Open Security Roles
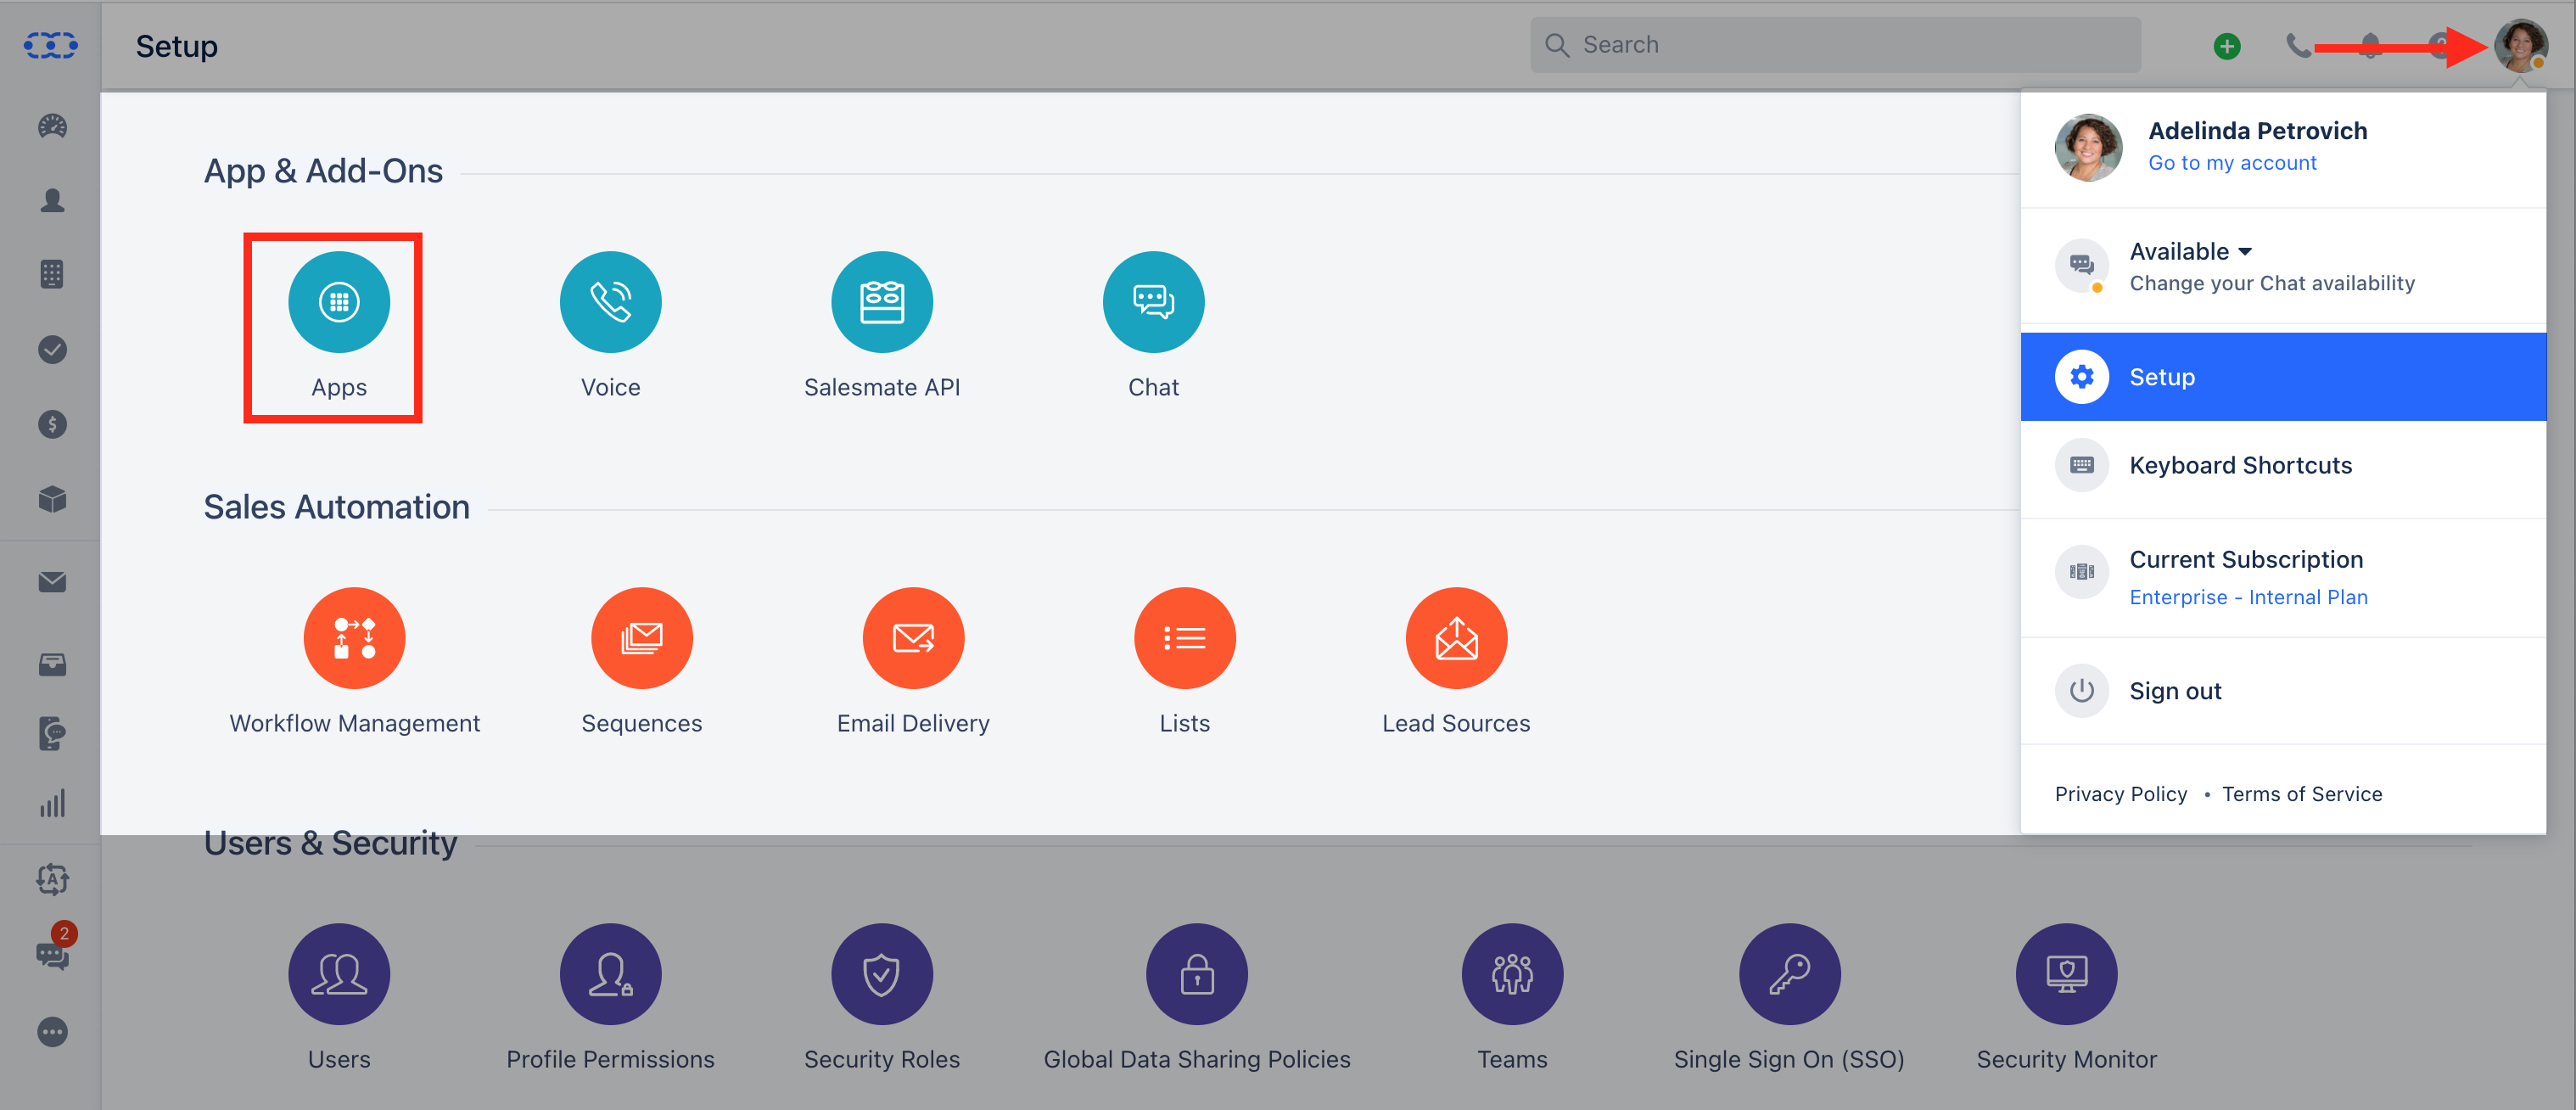This screenshot has width=2576, height=1110. coord(882,974)
